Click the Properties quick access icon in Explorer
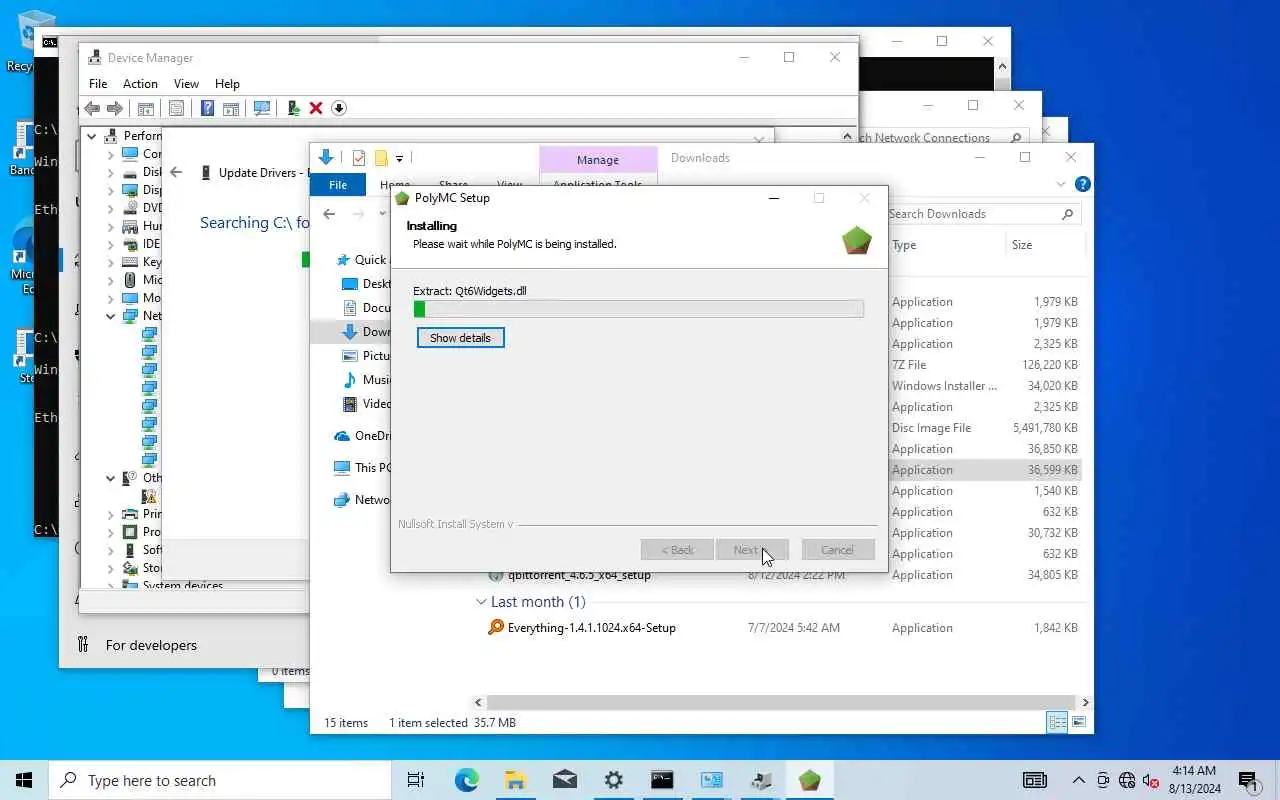 [358, 158]
